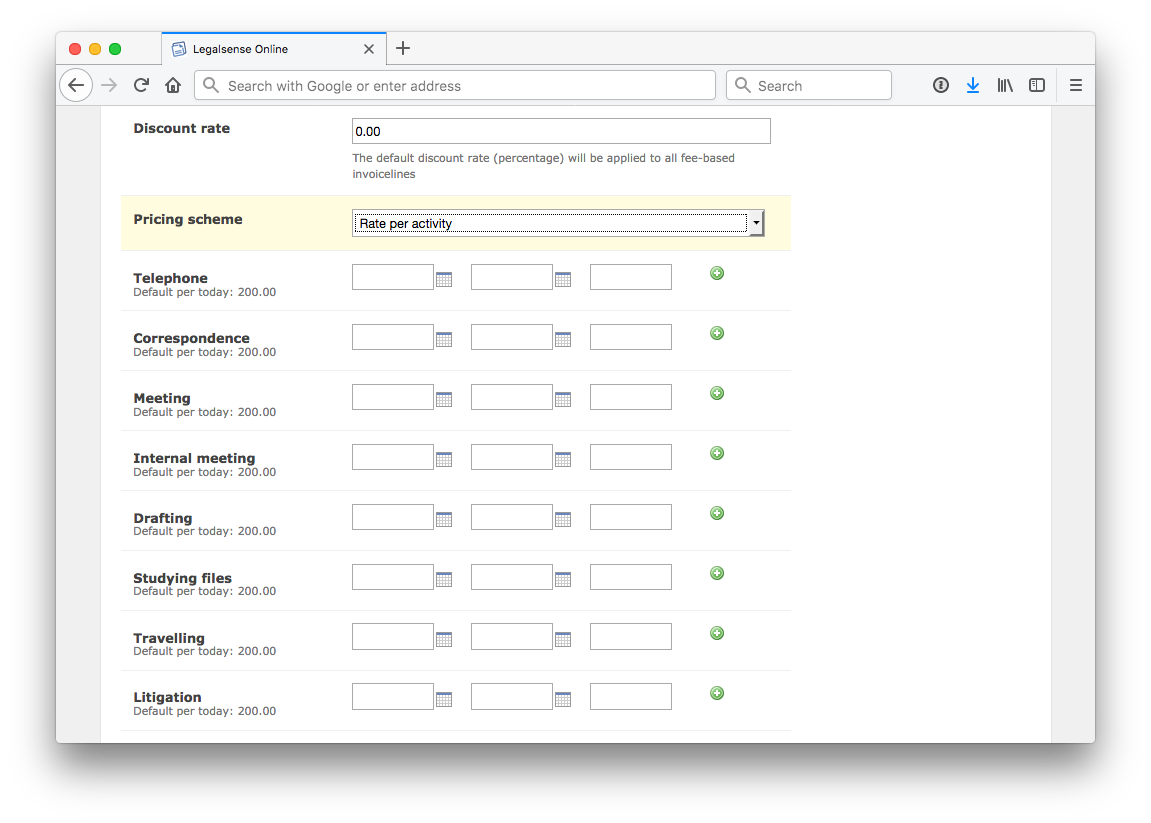Click Travelling start date field
The height and width of the screenshot is (823, 1151).
tap(393, 637)
